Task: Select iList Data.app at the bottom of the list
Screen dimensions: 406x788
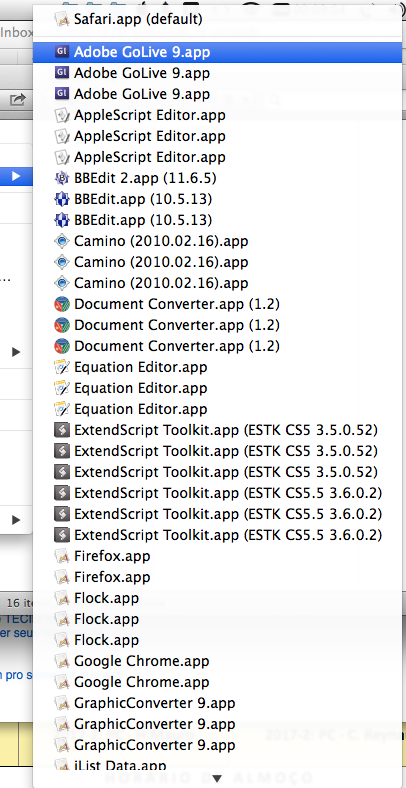Action: click(218, 765)
